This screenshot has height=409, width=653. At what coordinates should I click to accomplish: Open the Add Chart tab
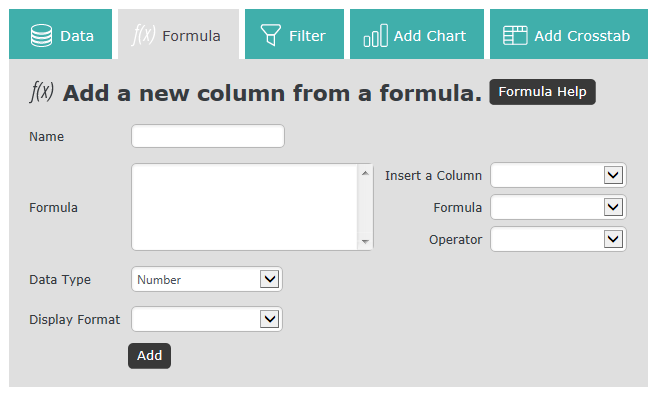pyautogui.click(x=417, y=34)
